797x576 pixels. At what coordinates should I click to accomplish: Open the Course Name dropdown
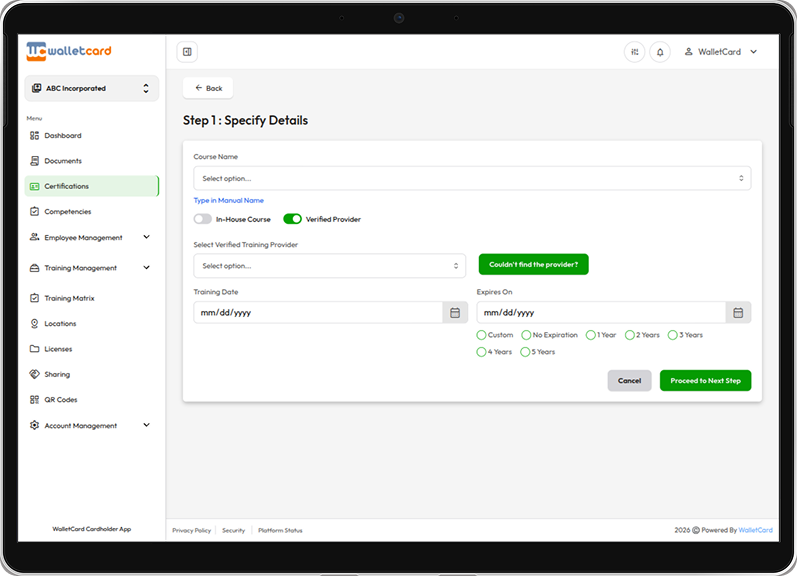tap(472, 178)
